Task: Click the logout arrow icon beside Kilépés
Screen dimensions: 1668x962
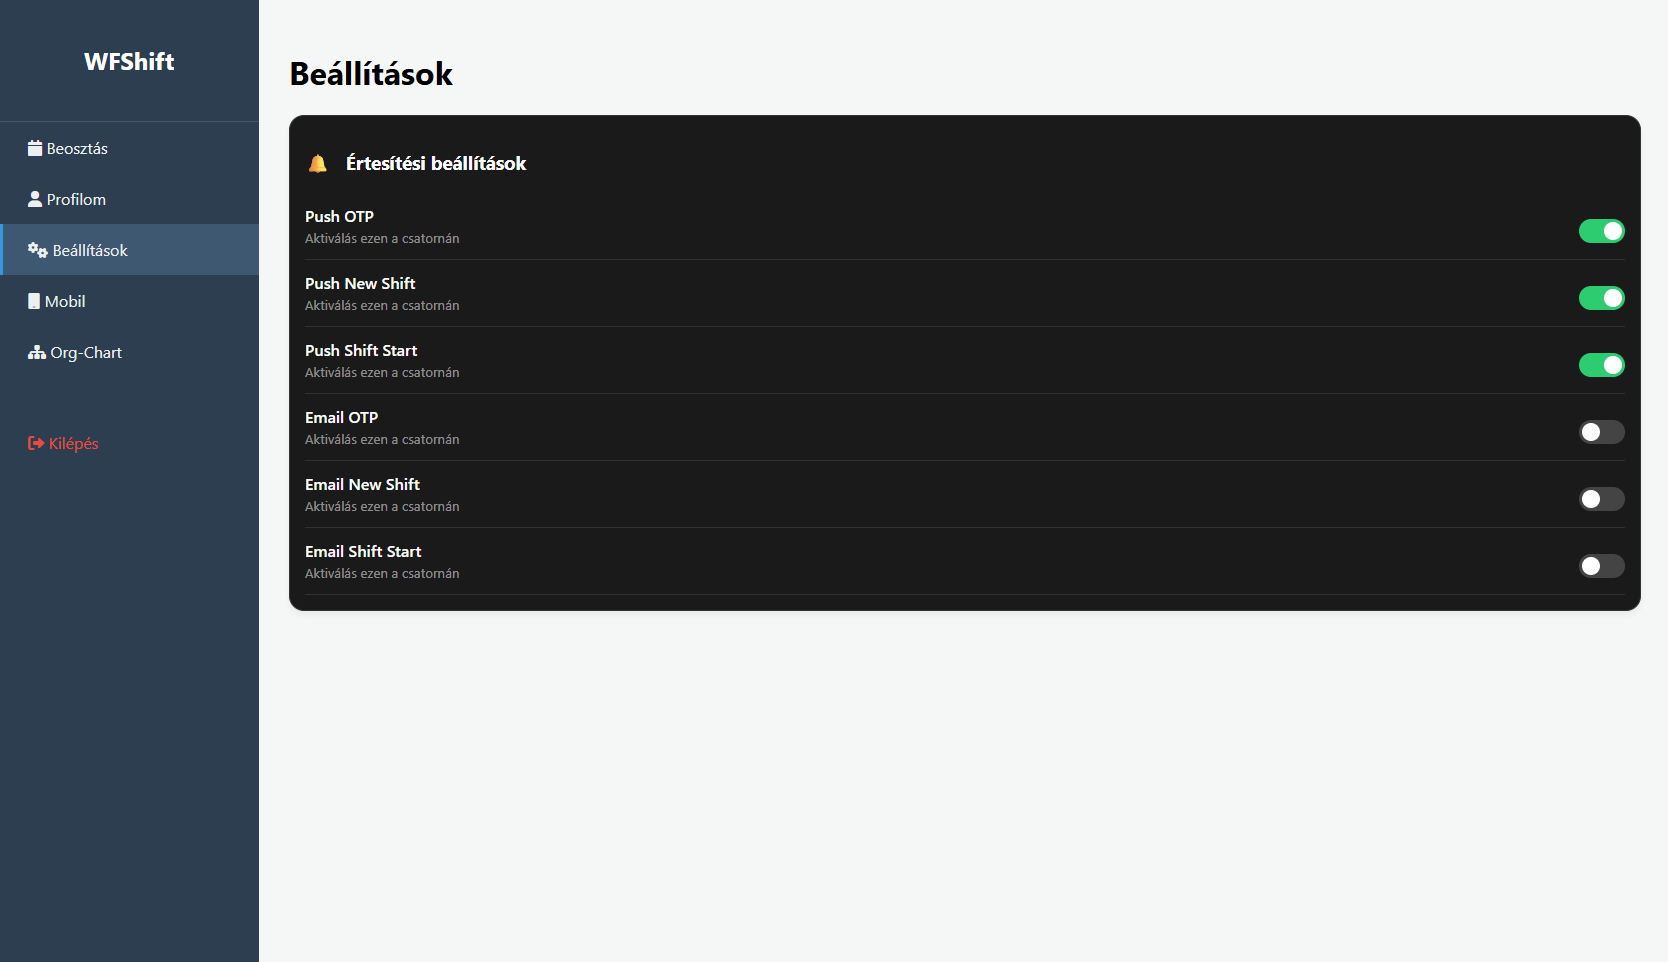Action: tap(36, 443)
